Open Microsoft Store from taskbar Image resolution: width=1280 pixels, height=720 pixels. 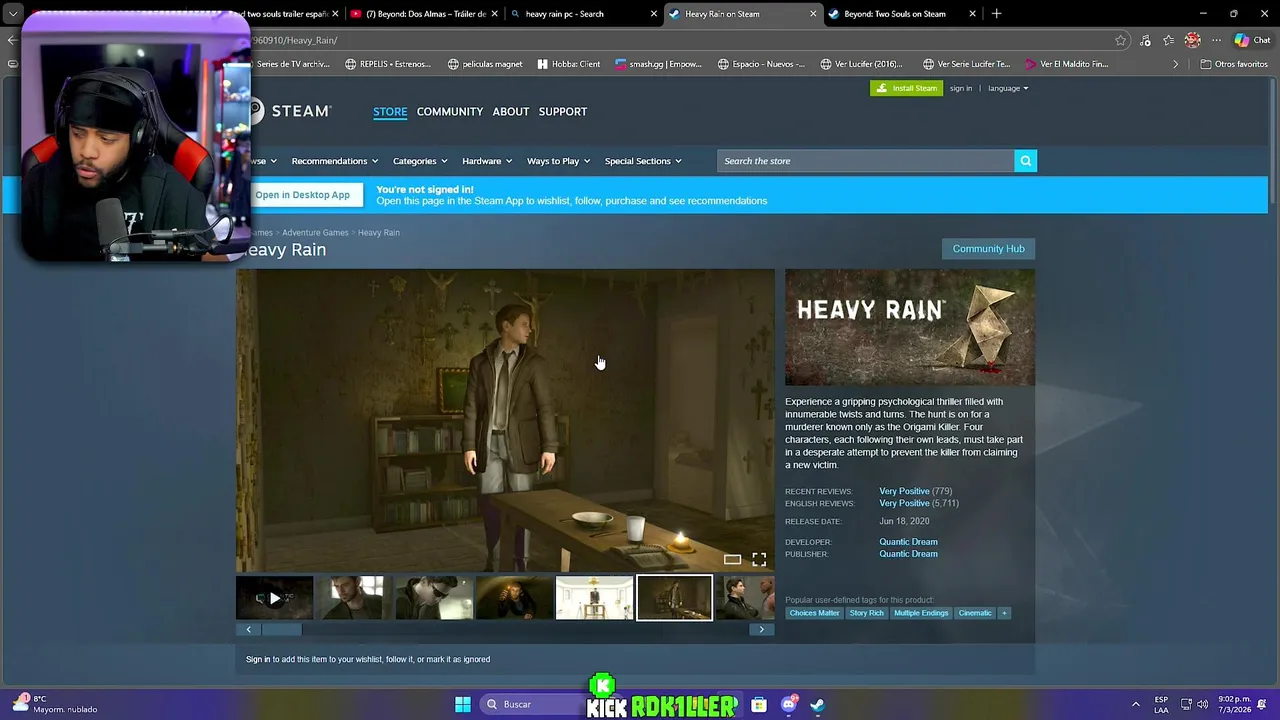[759, 704]
